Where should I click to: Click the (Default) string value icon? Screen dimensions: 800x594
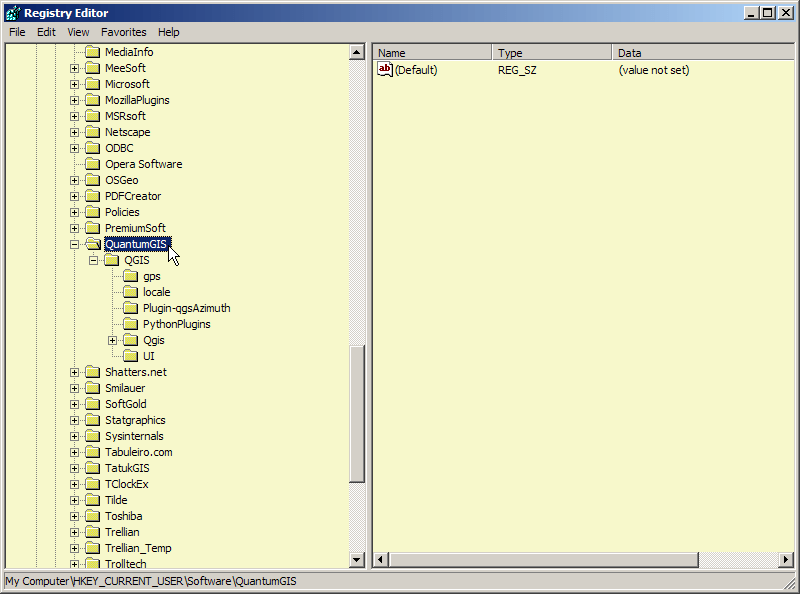click(x=385, y=69)
